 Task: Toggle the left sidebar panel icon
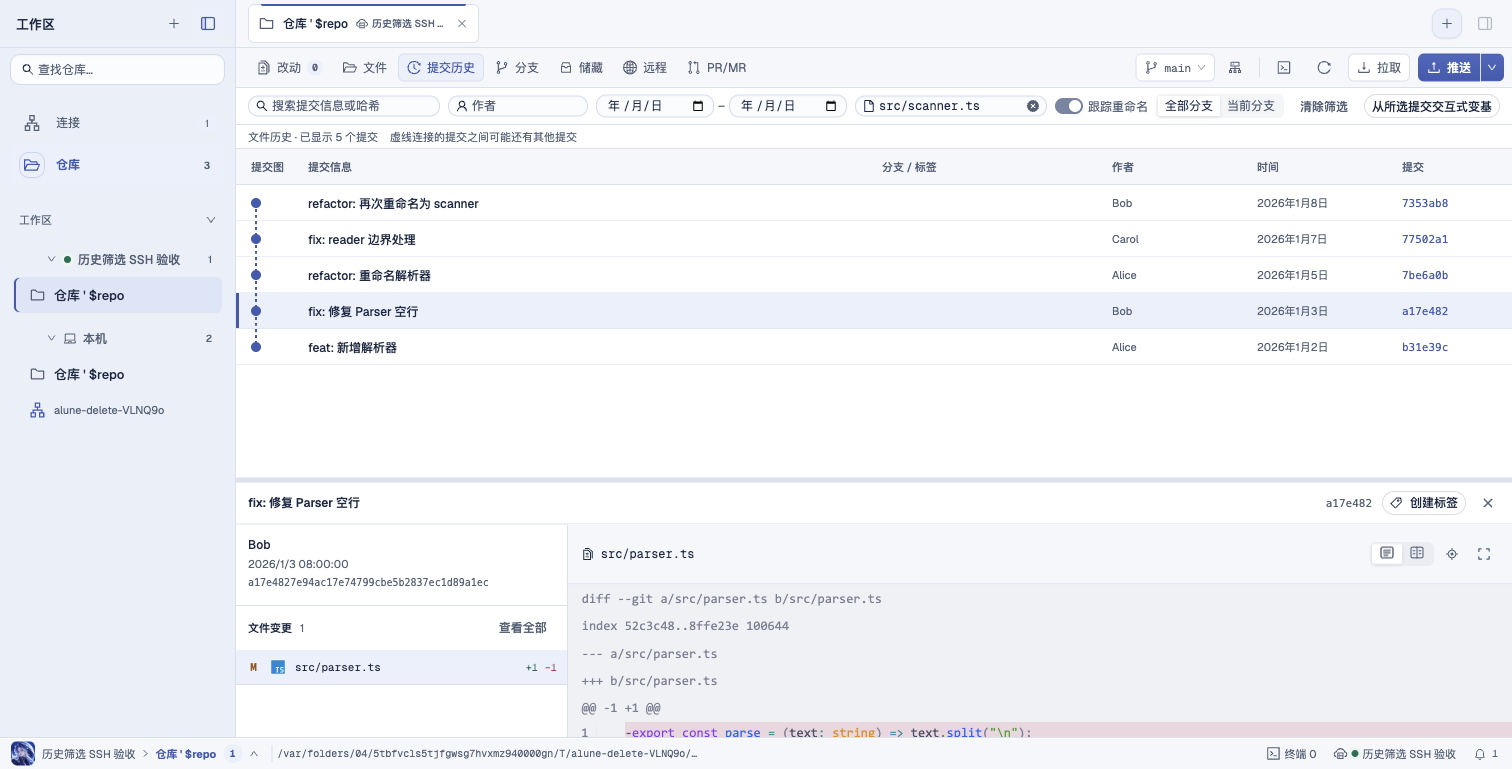pyautogui.click(x=208, y=23)
